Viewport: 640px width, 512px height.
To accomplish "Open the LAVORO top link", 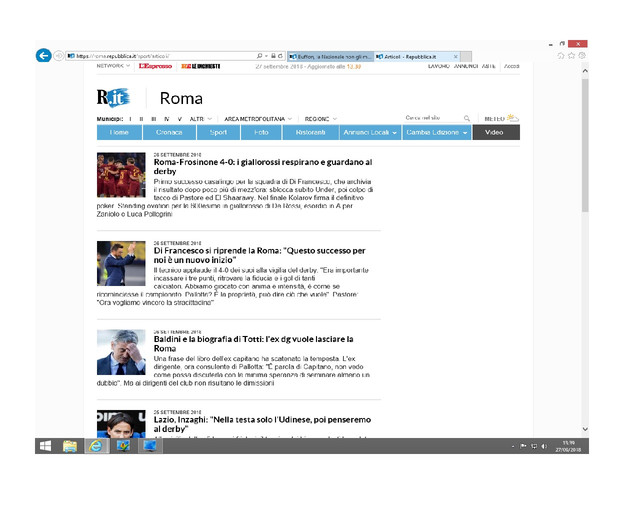I will pyautogui.click(x=438, y=66).
